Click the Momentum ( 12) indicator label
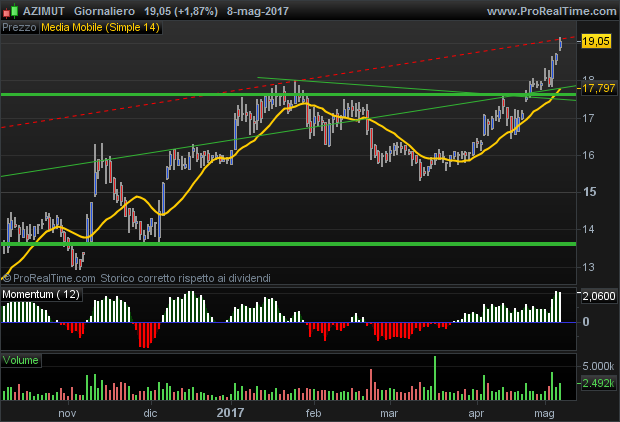Screen dimensions: 620x422 [x=41, y=294]
